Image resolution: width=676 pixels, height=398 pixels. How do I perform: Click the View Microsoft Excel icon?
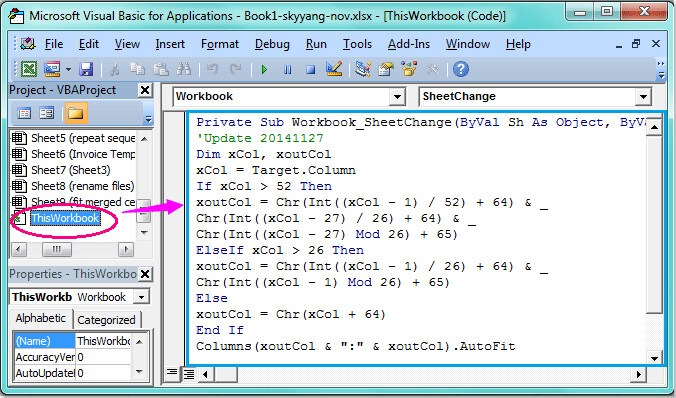(29, 69)
